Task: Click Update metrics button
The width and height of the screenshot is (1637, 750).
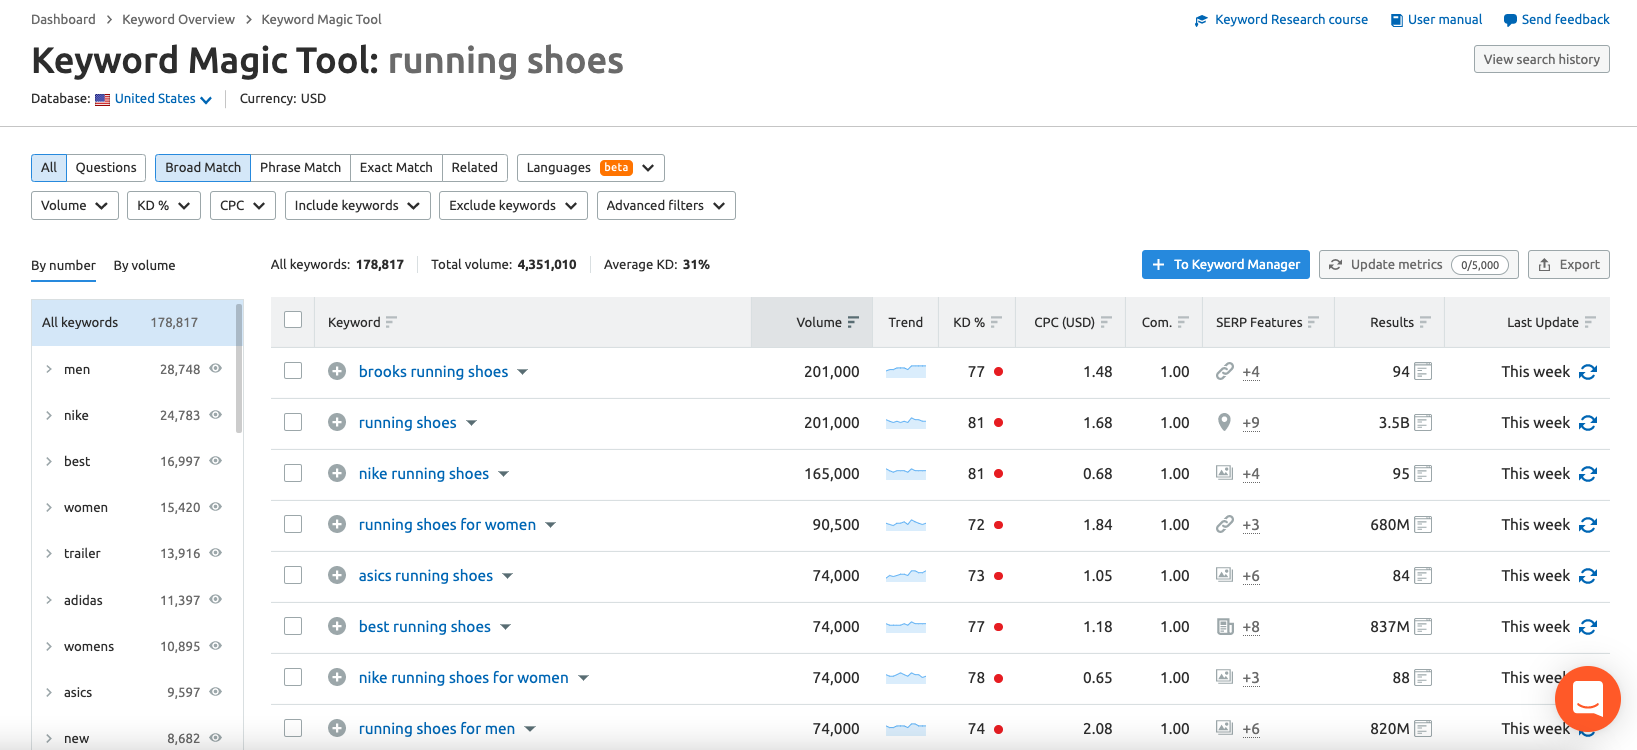Action: [x=1419, y=264]
